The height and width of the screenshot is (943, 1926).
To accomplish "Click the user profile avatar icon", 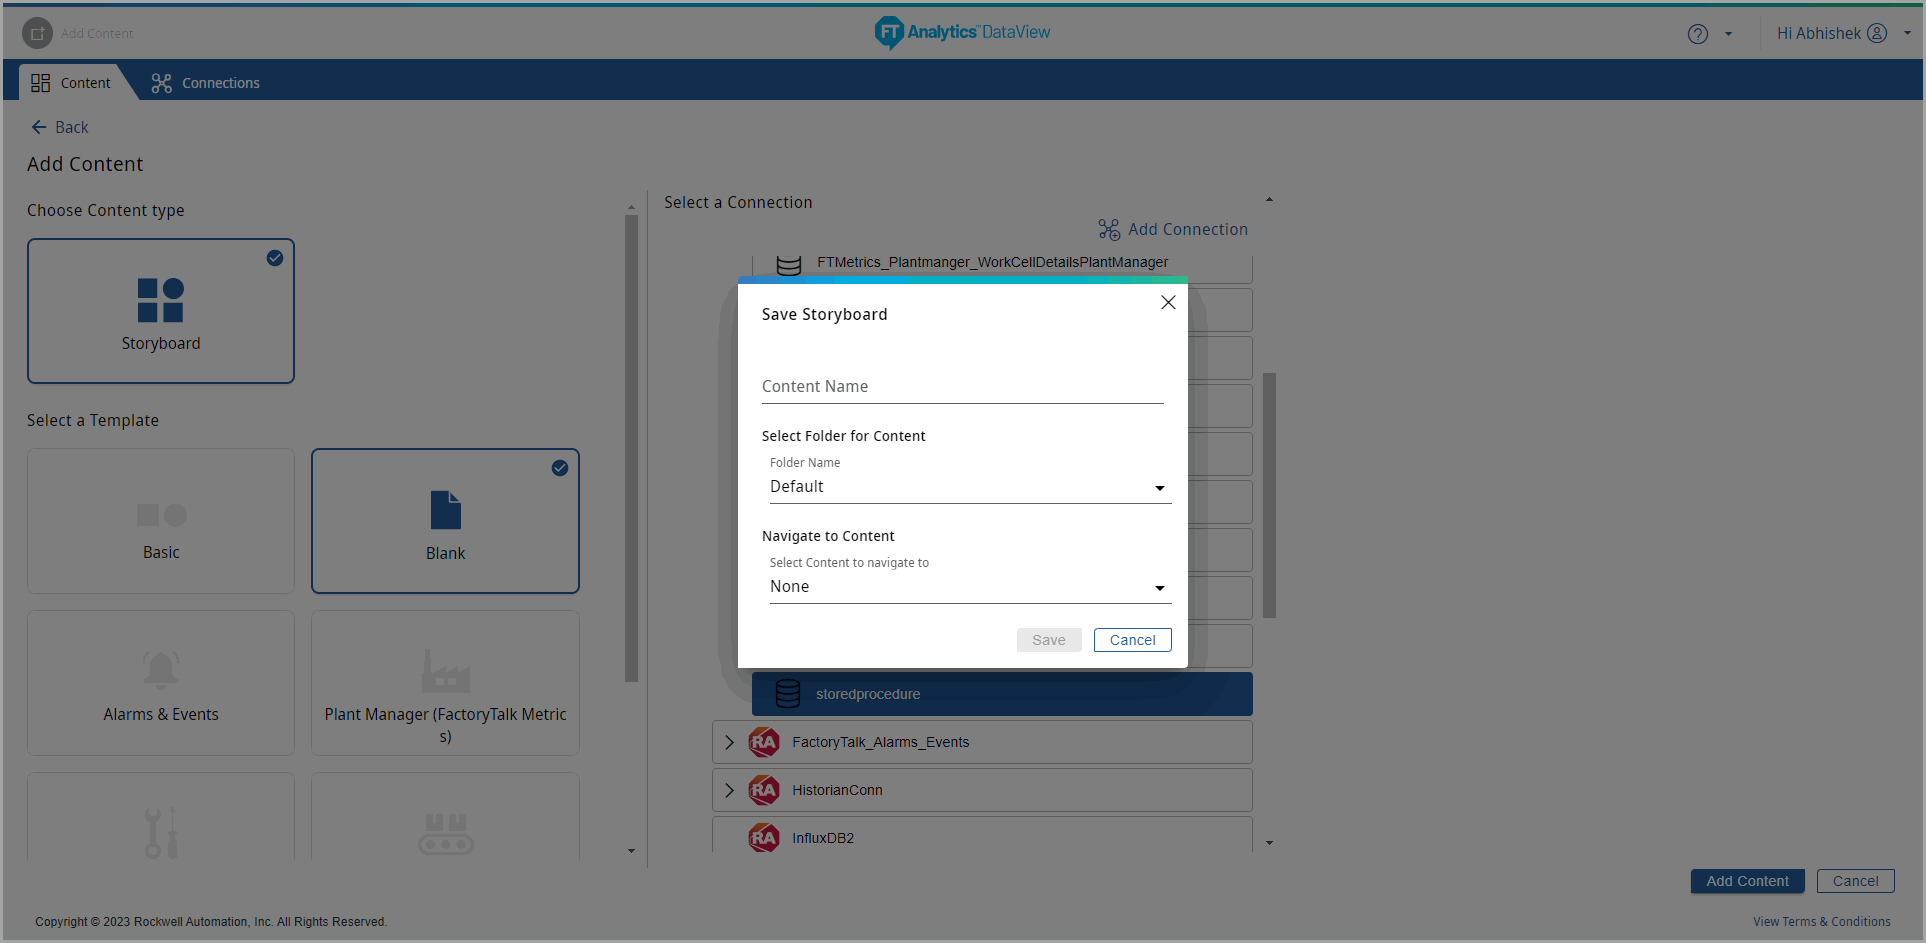I will click(x=1878, y=33).
